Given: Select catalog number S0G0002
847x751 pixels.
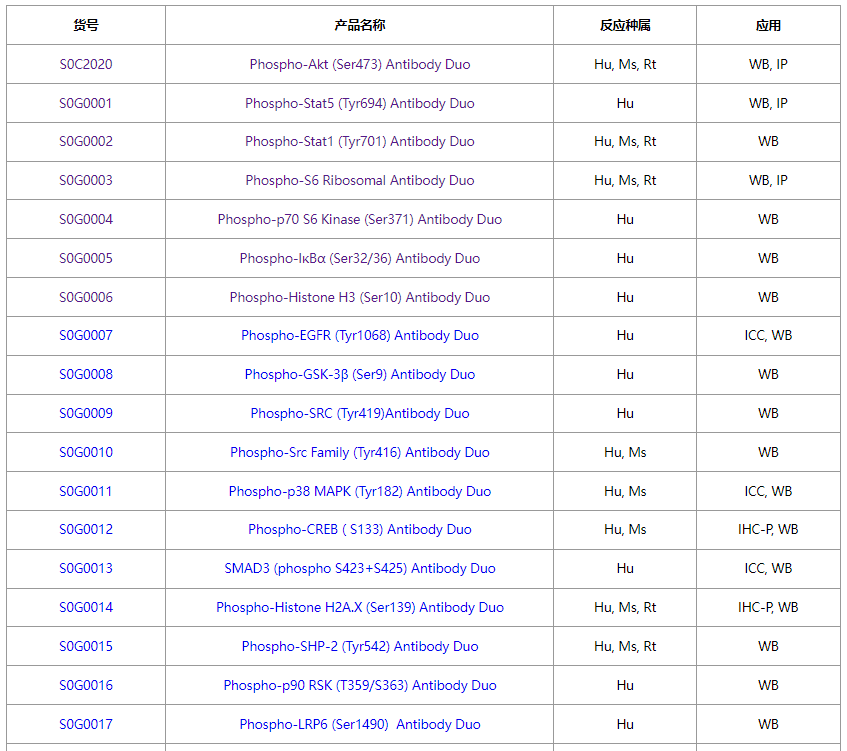Looking at the screenshot, I should tap(85, 141).
